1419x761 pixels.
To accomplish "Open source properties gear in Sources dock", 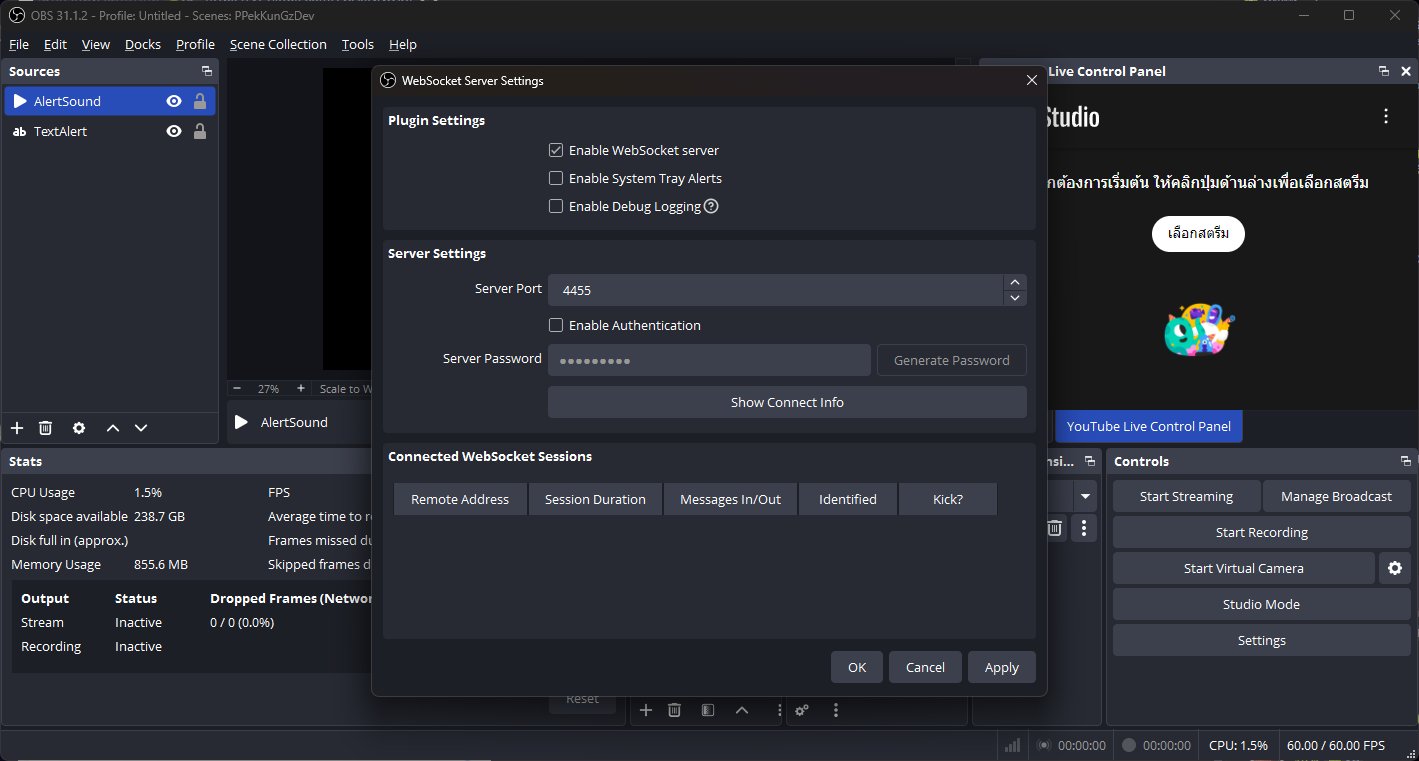I will (79, 428).
